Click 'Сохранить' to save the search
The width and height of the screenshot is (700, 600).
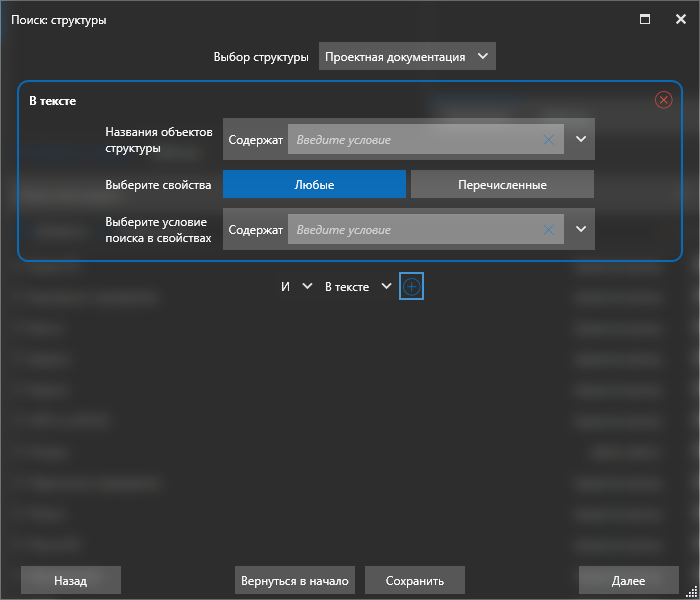tap(415, 580)
